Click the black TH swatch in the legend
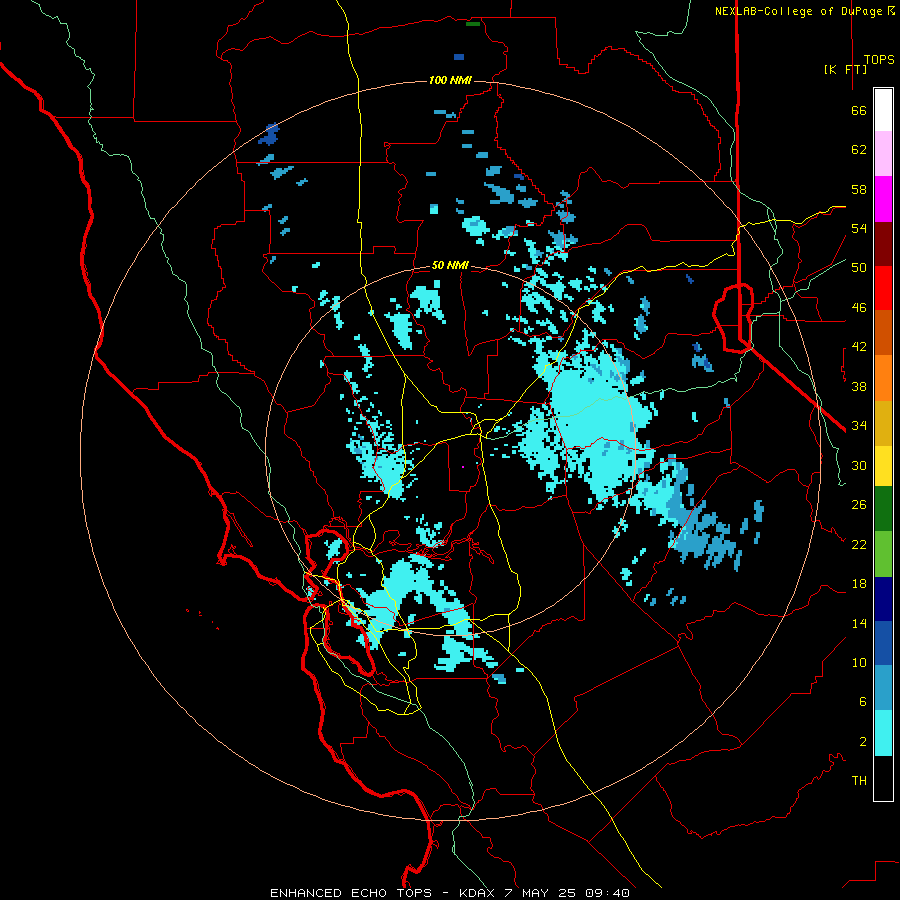Image resolution: width=900 pixels, height=900 pixels. [x=883, y=778]
